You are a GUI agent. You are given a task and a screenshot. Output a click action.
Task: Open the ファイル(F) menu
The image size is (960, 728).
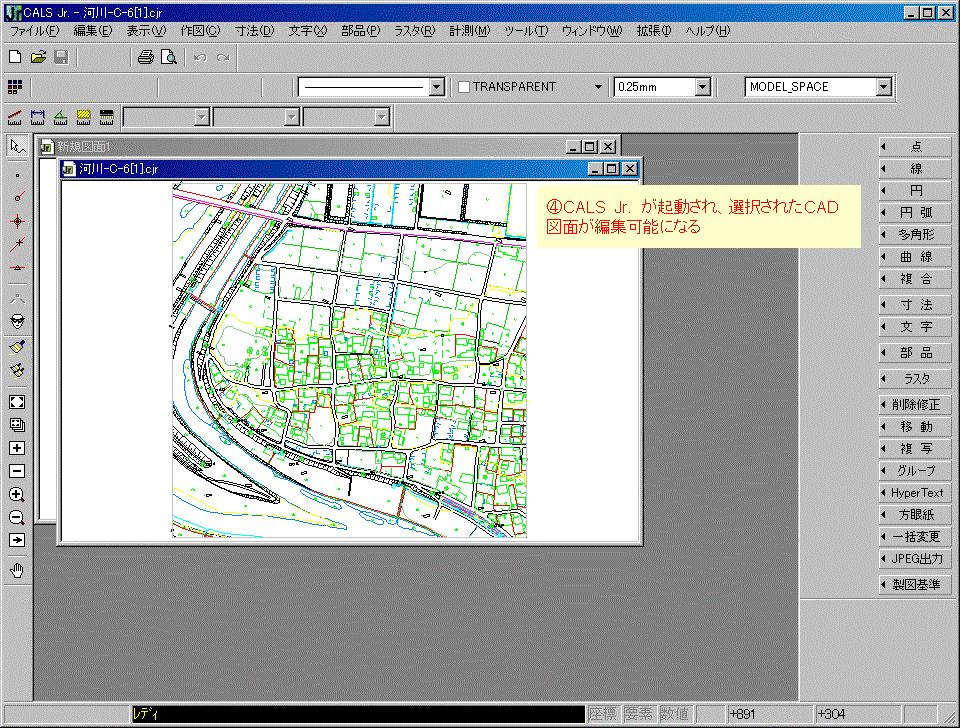35,31
